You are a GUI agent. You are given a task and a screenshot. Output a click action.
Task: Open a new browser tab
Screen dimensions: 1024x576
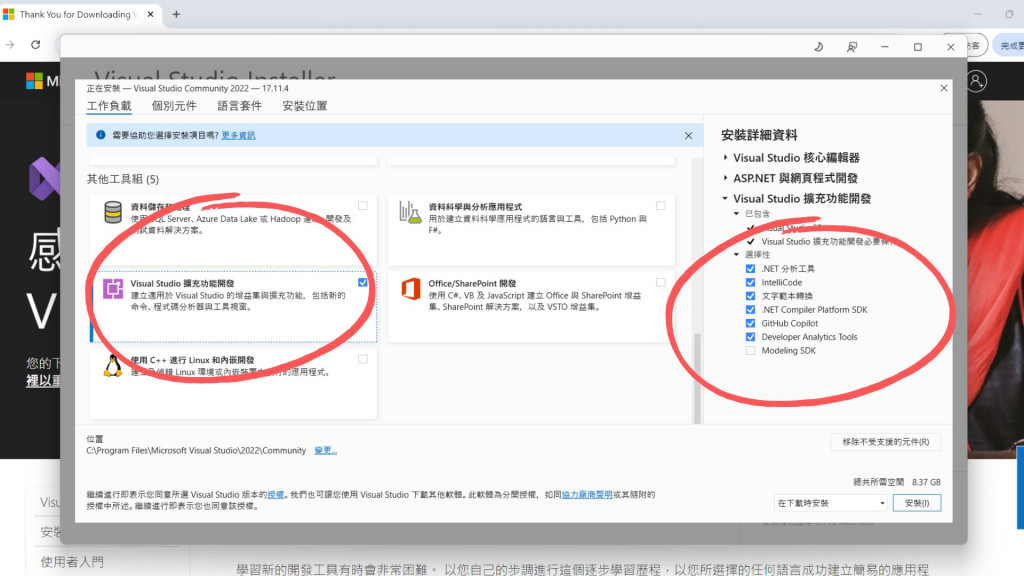(x=176, y=14)
